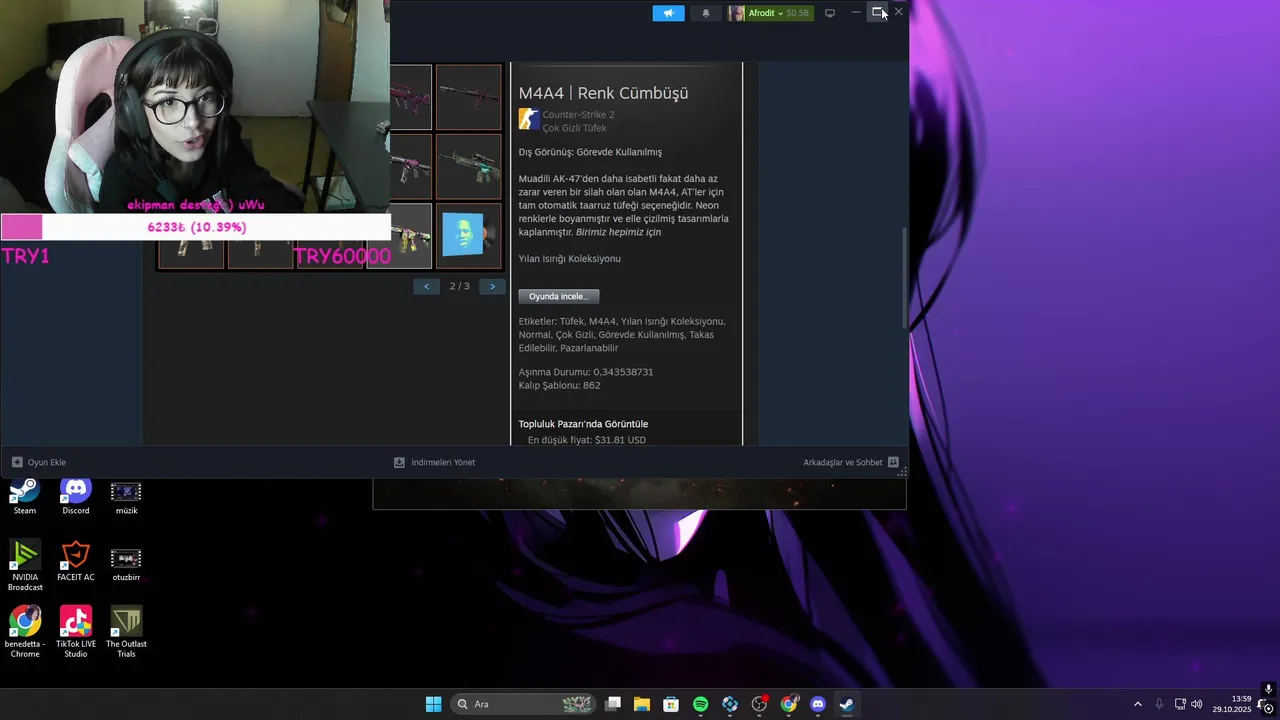The width and height of the screenshot is (1280, 720).
Task: Enter Big Picture mode via monitor icon
Action: [830, 13]
